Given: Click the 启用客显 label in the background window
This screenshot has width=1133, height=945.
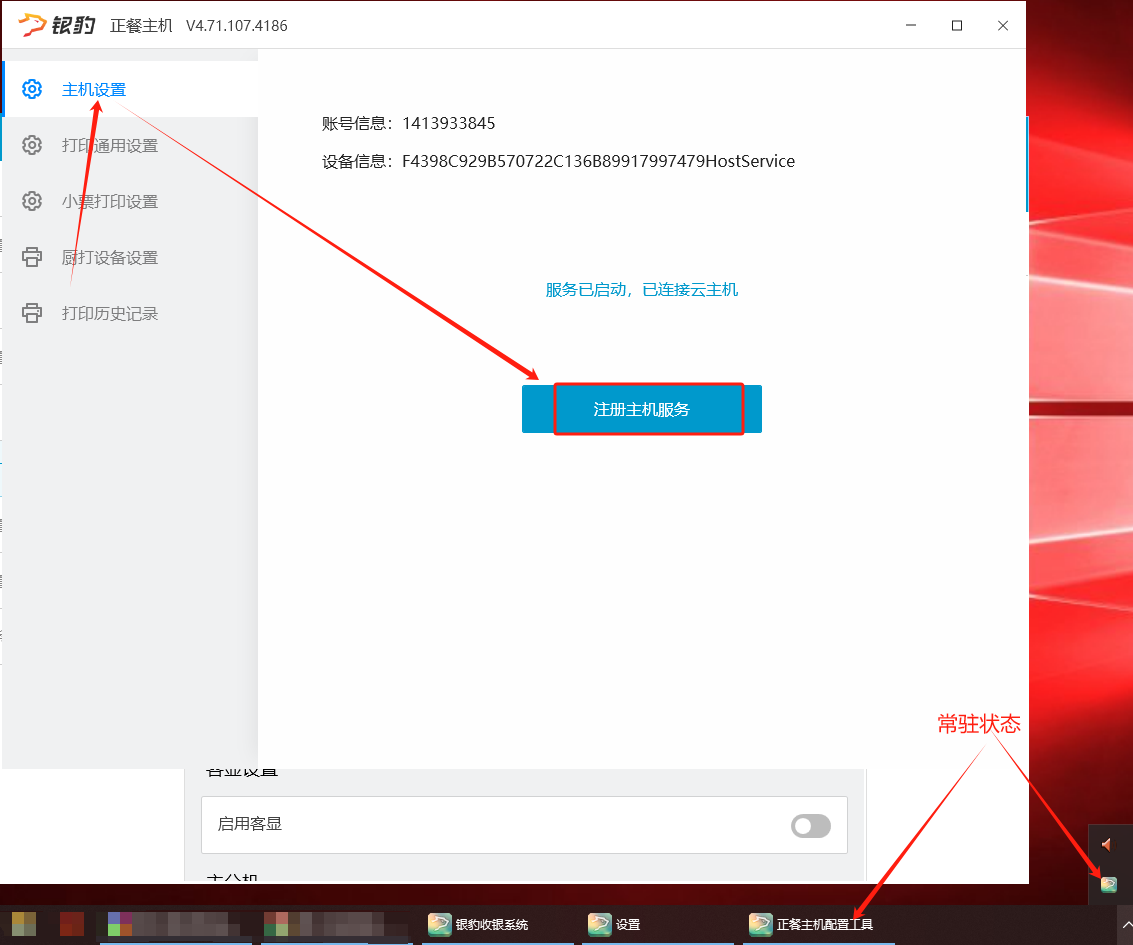Looking at the screenshot, I should 250,824.
